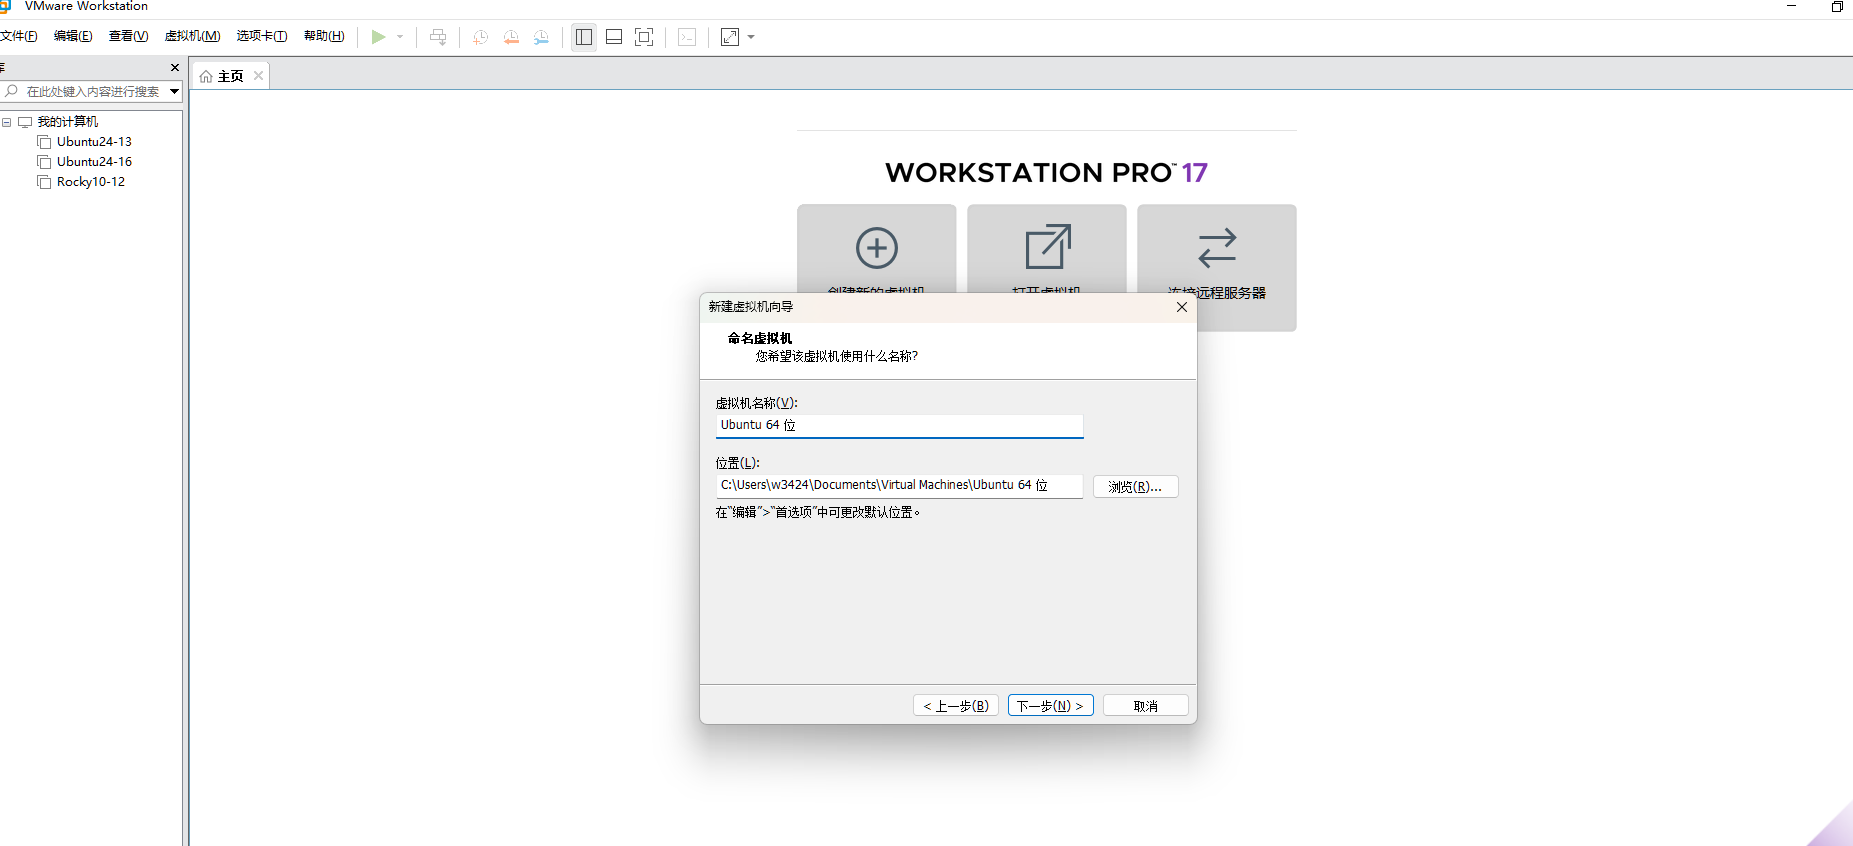This screenshot has height=846, width=1853.
Task: Click the 取消 cancel button
Action: 1145,706
